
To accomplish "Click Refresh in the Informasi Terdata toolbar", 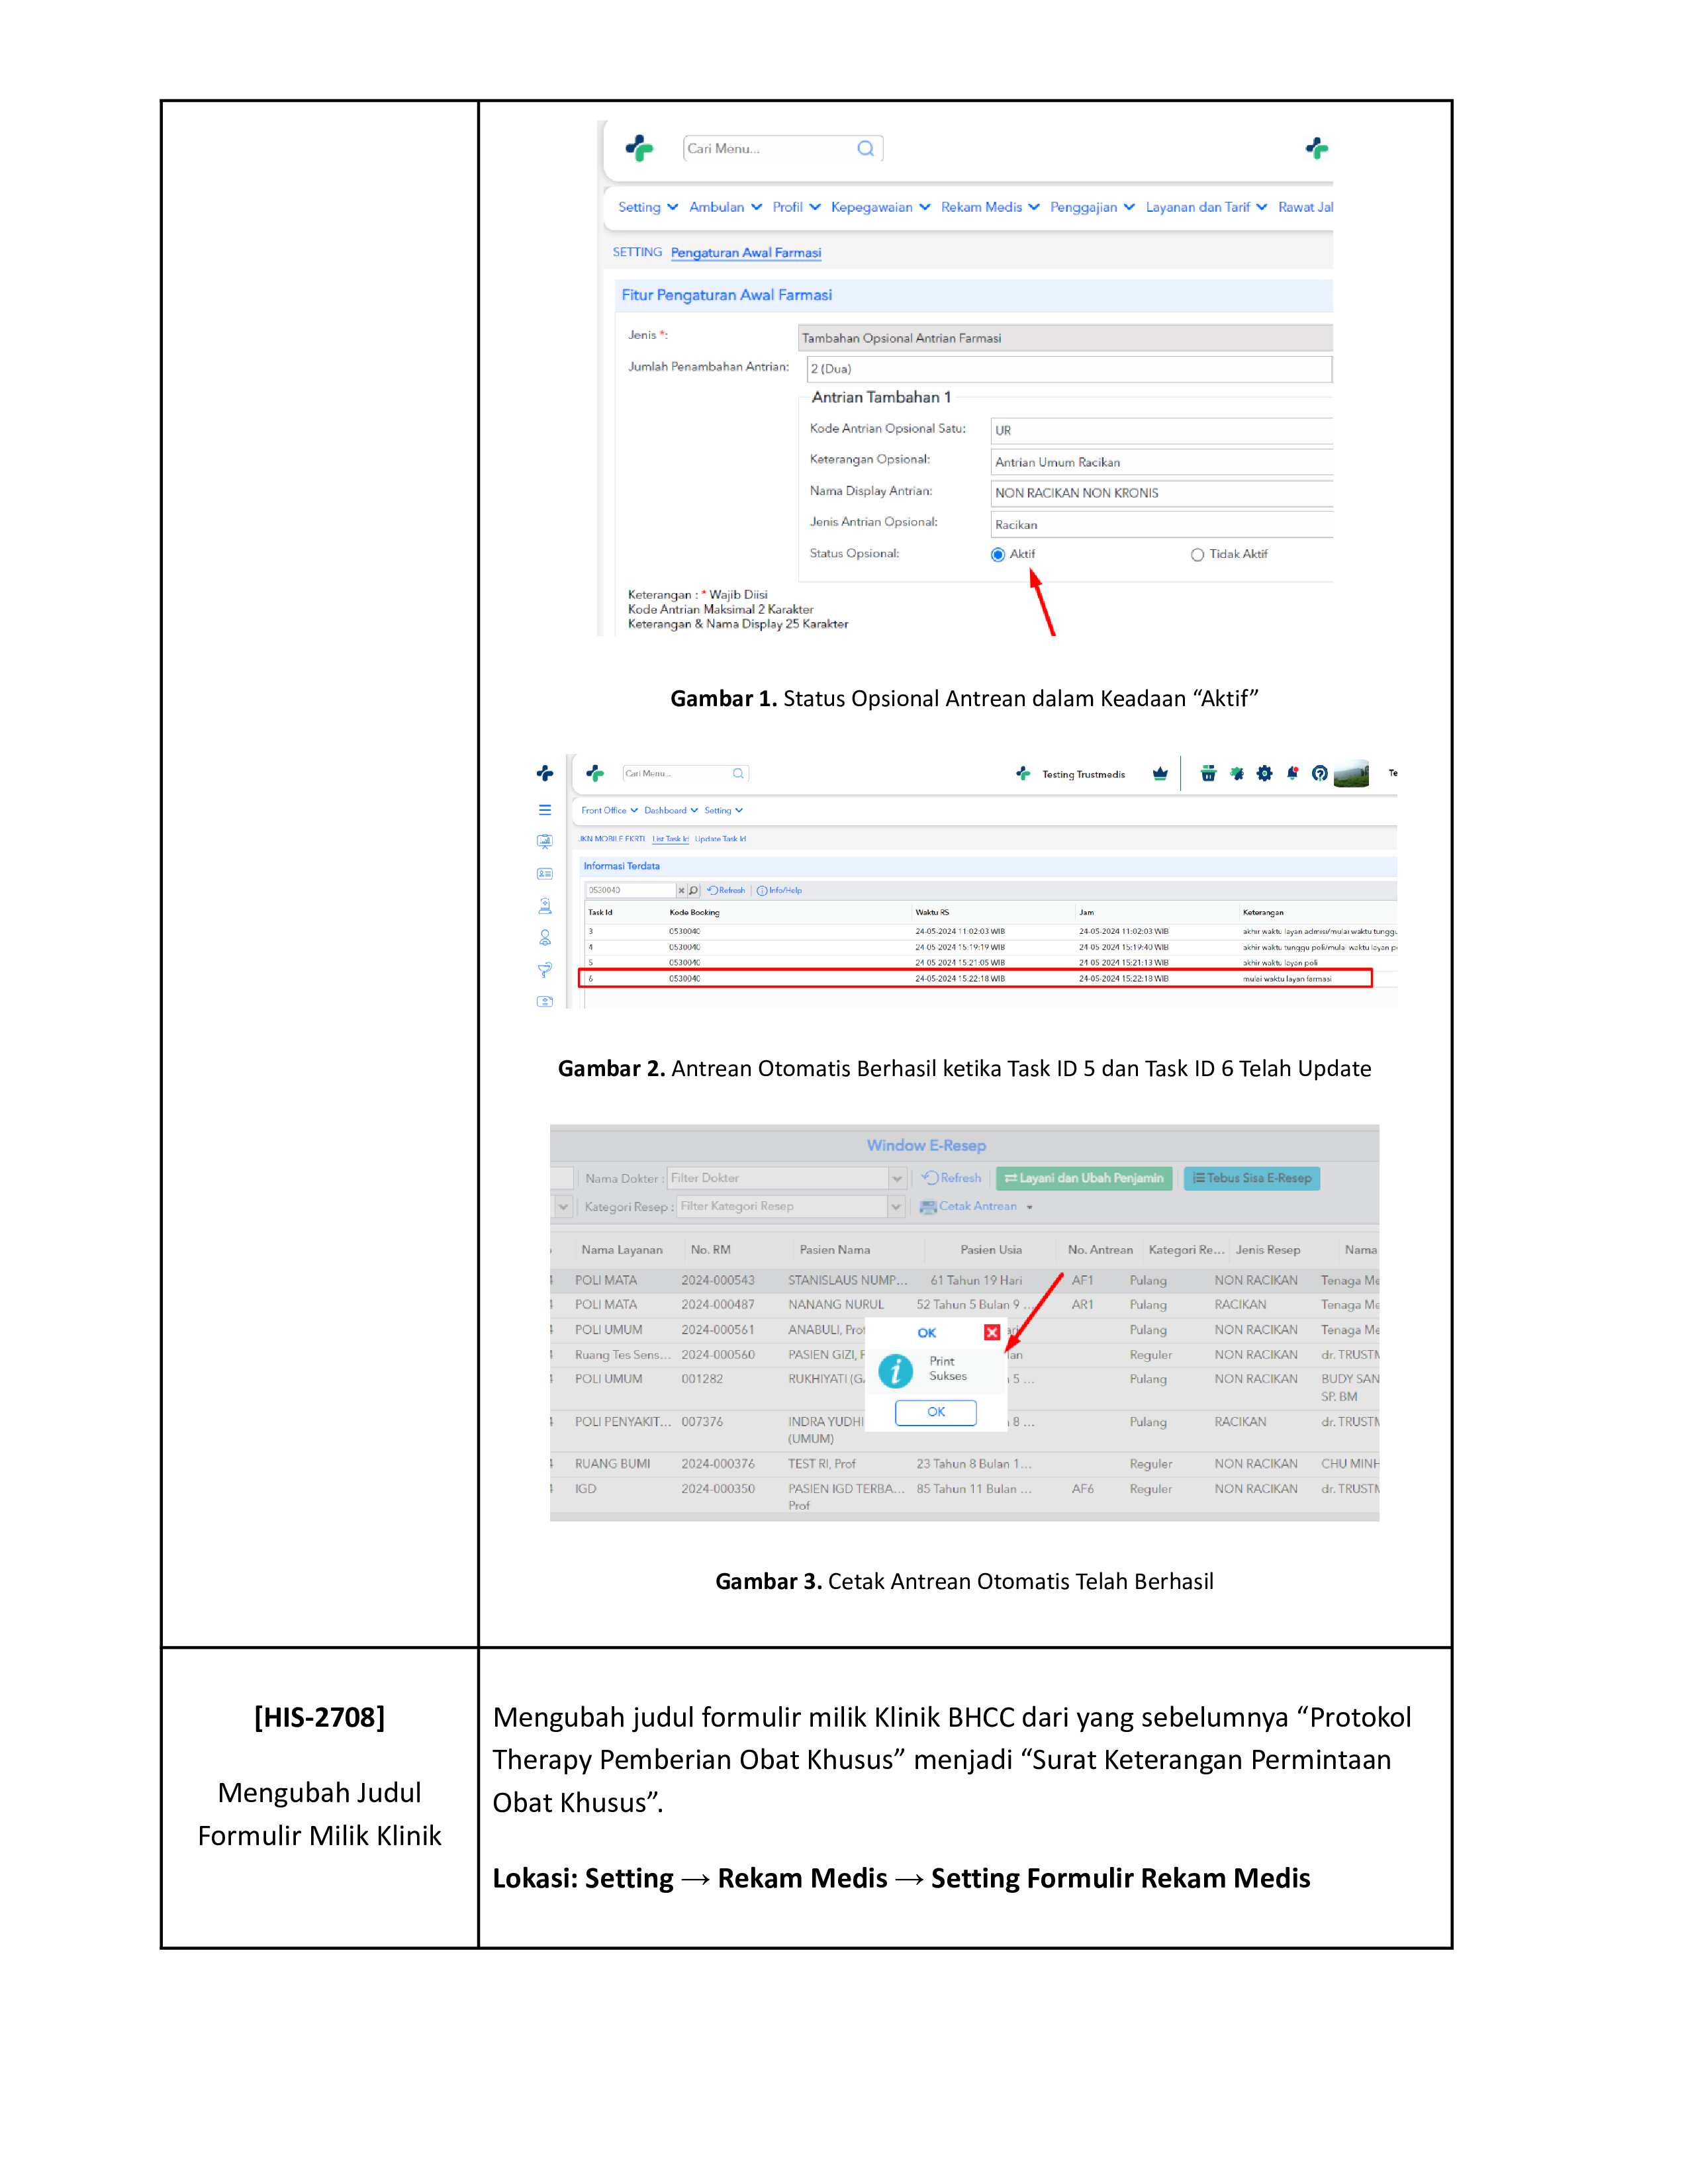I will point(726,890).
